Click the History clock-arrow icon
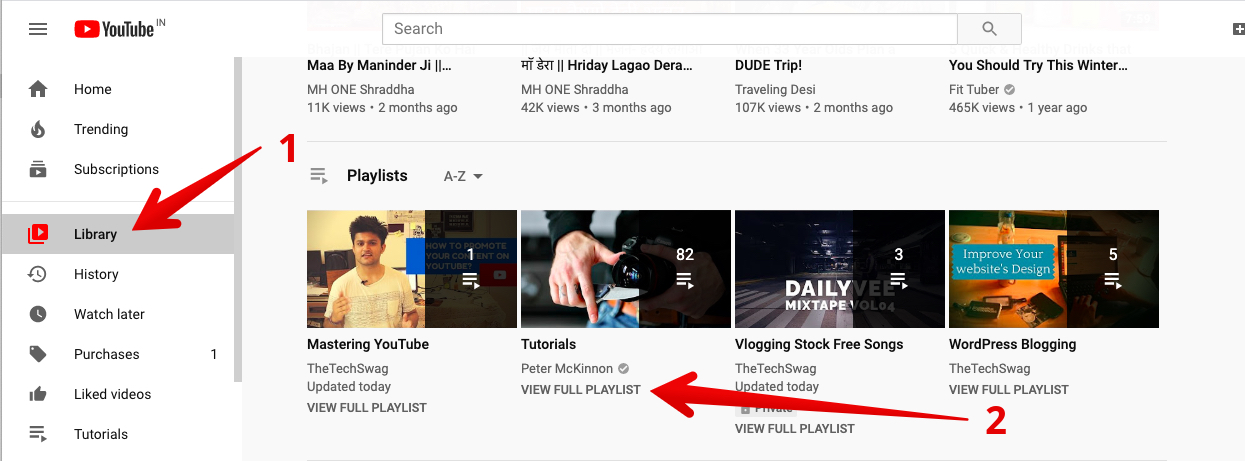The height and width of the screenshot is (461, 1245). (x=38, y=274)
